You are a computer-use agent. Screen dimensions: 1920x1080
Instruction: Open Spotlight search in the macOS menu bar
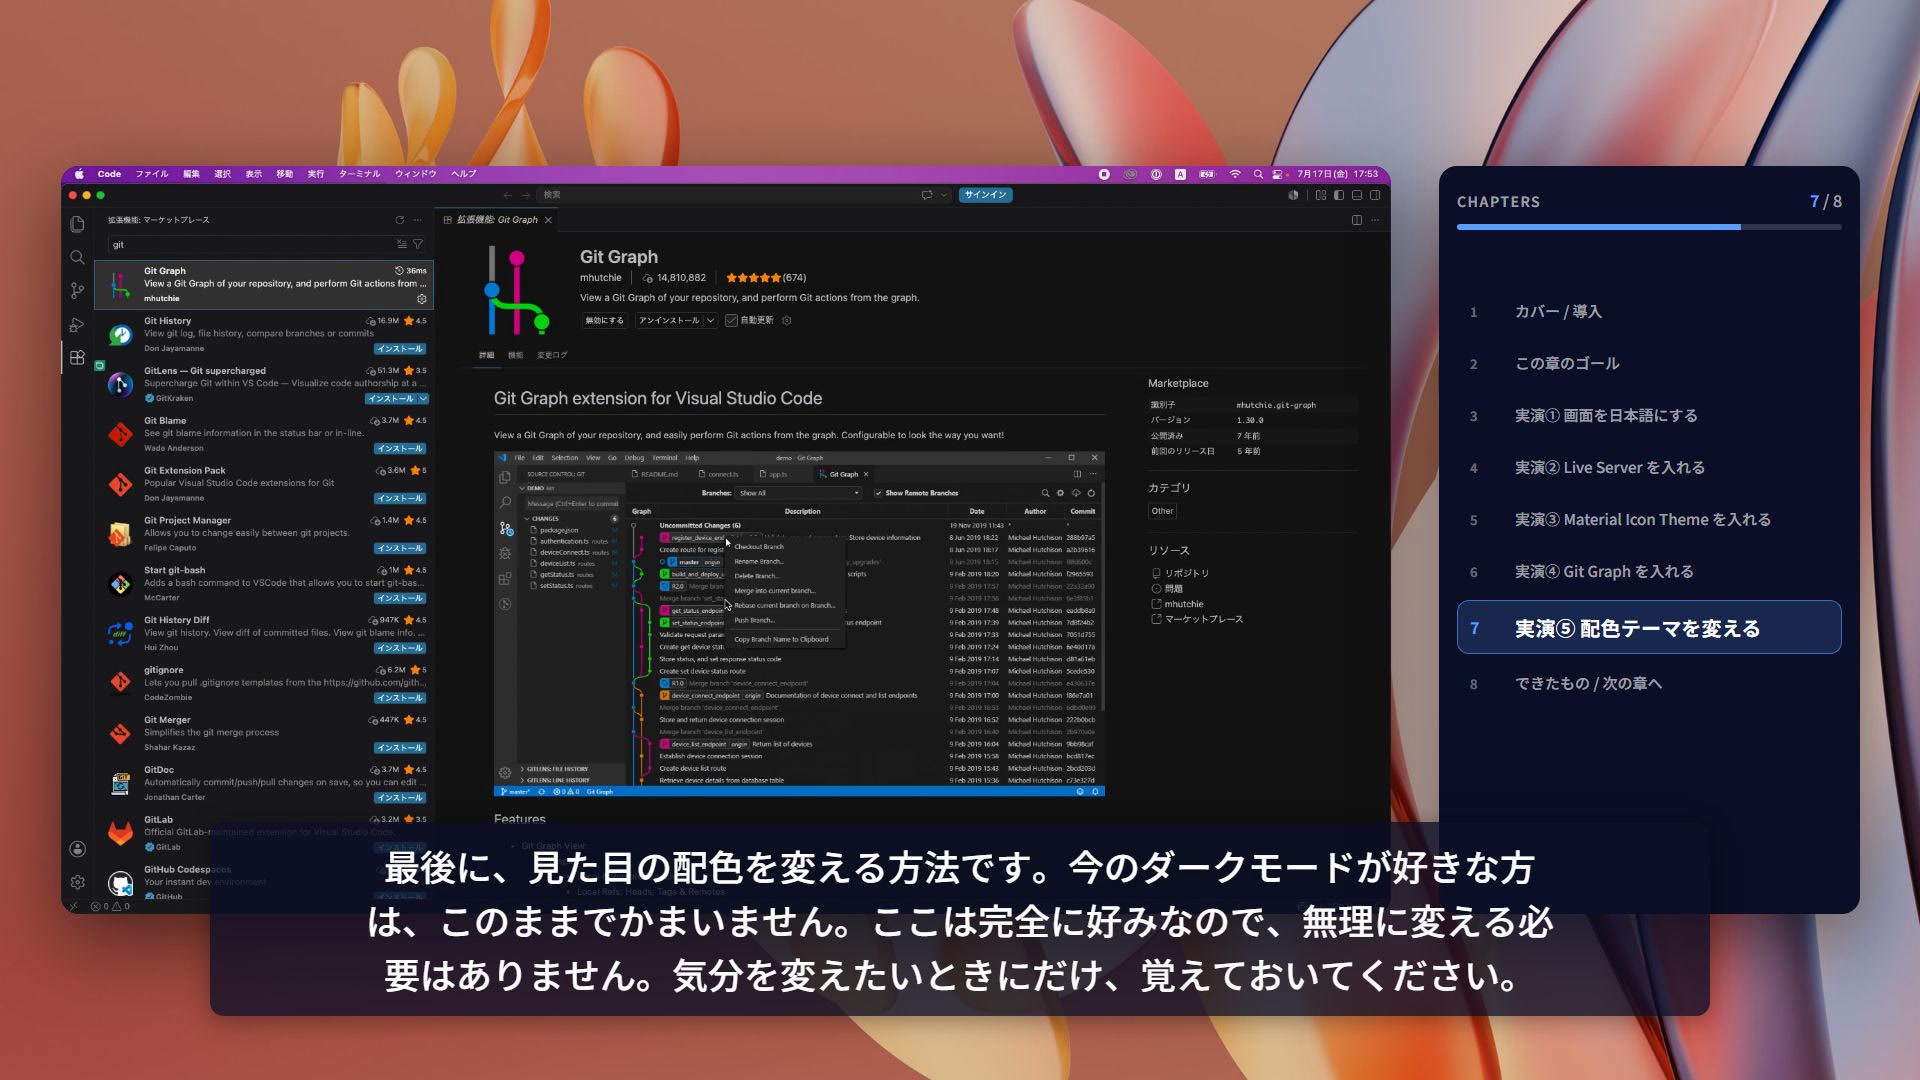tap(1258, 174)
